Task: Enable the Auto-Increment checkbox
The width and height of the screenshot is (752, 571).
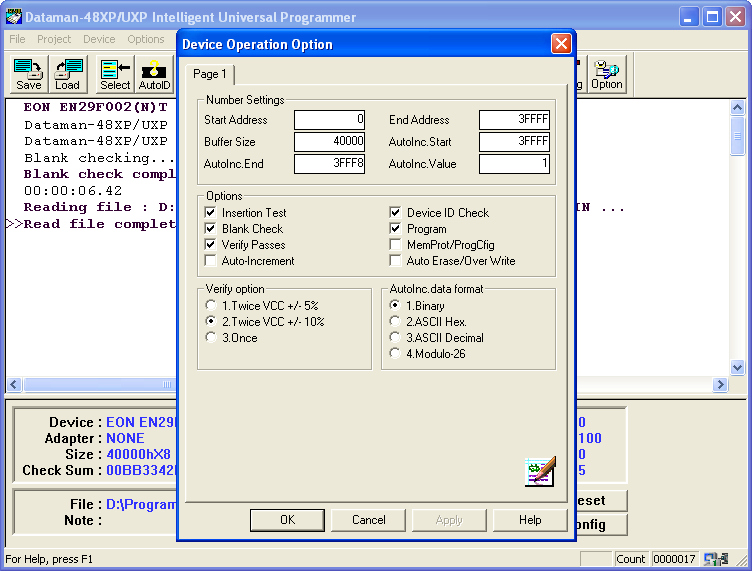Action: [x=210, y=261]
